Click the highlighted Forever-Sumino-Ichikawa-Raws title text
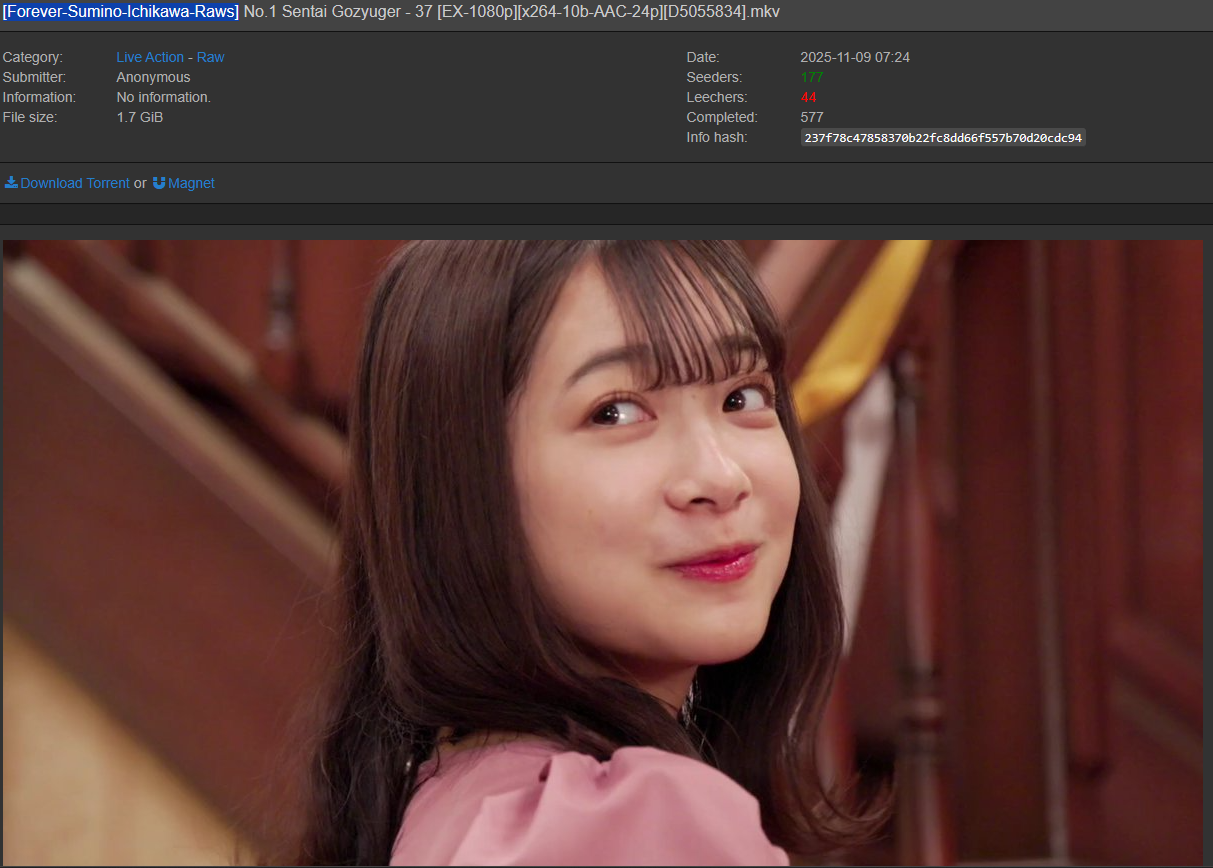Image resolution: width=1213 pixels, height=868 pixels. tap(120, 12)
